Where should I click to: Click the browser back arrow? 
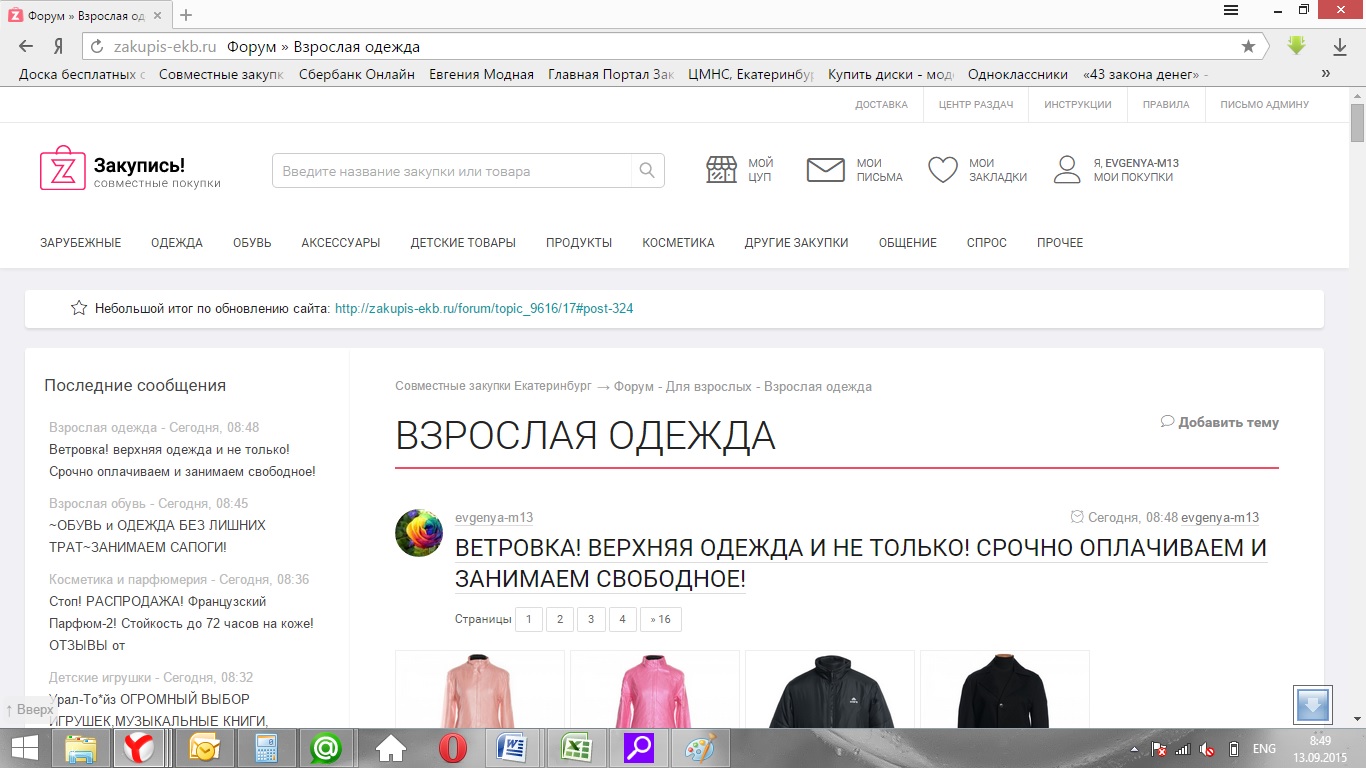26,46
